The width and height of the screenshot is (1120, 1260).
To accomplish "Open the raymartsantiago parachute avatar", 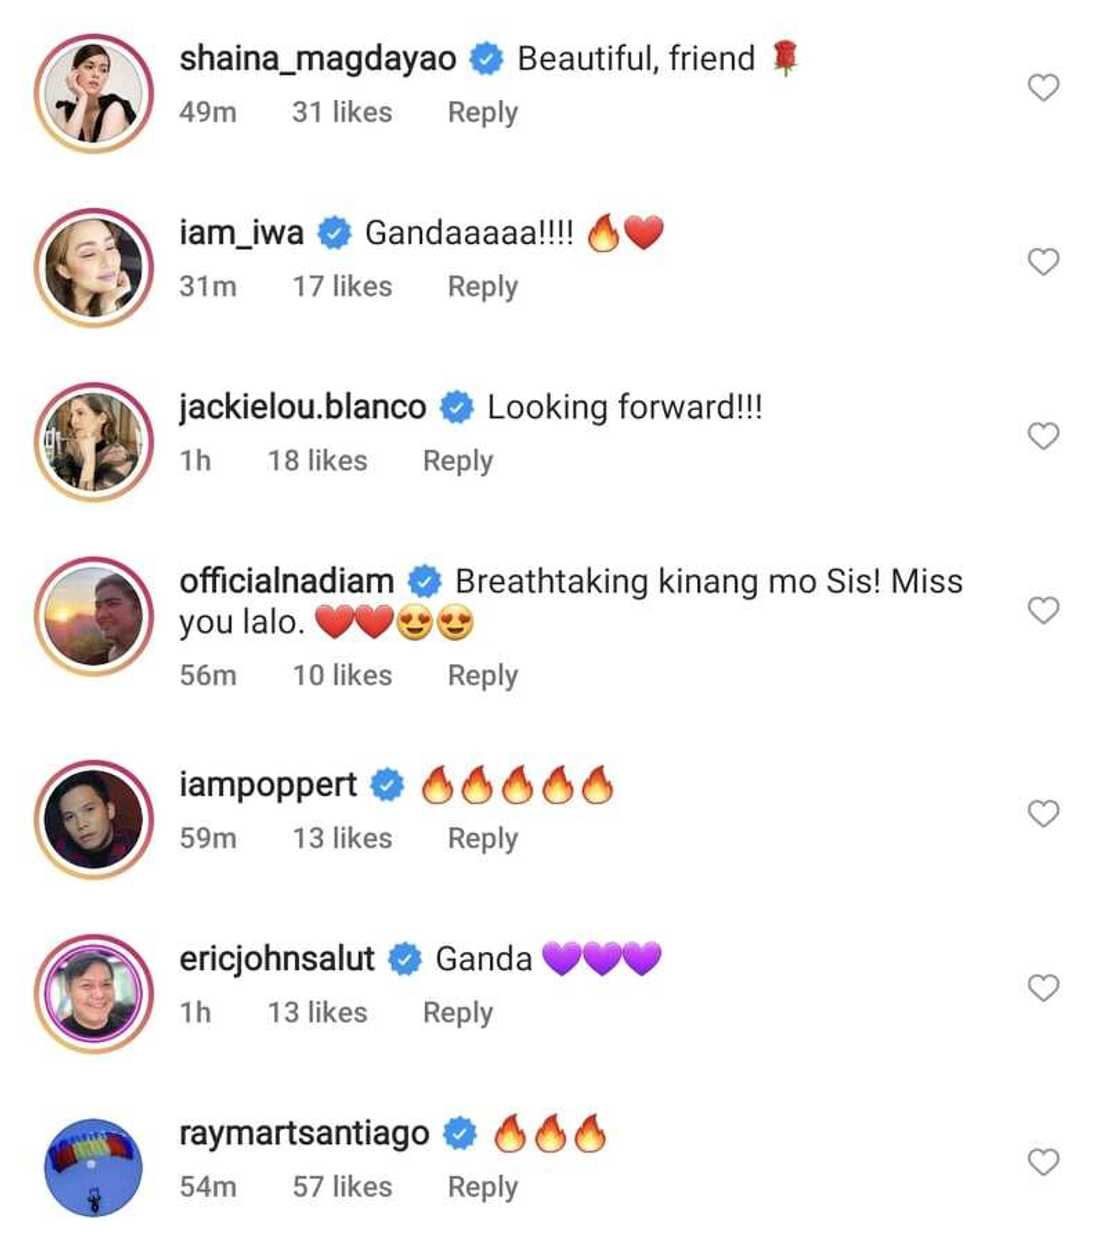I will [94, 1167].
